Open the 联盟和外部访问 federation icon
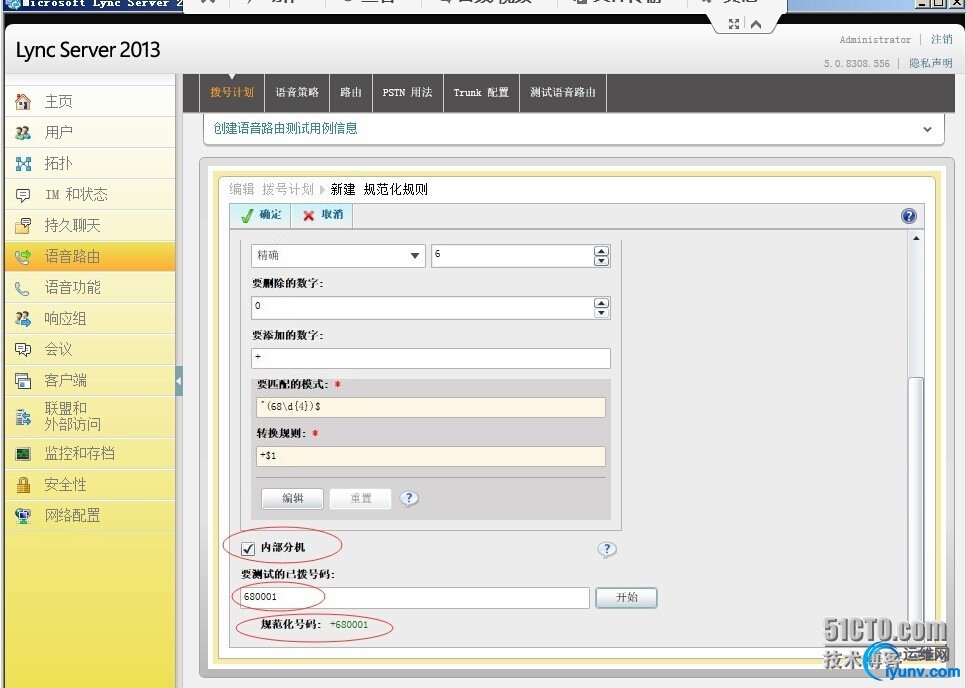The height and width of the screenshot is (688, 966). tap(23, 417)
